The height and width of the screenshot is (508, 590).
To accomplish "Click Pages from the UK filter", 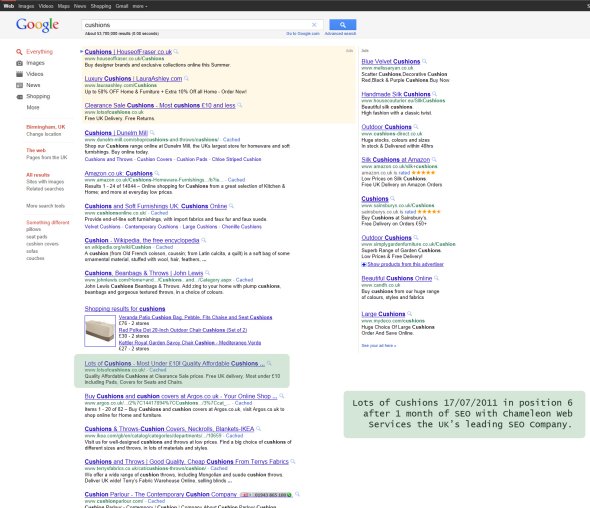I will coord(47,157).
